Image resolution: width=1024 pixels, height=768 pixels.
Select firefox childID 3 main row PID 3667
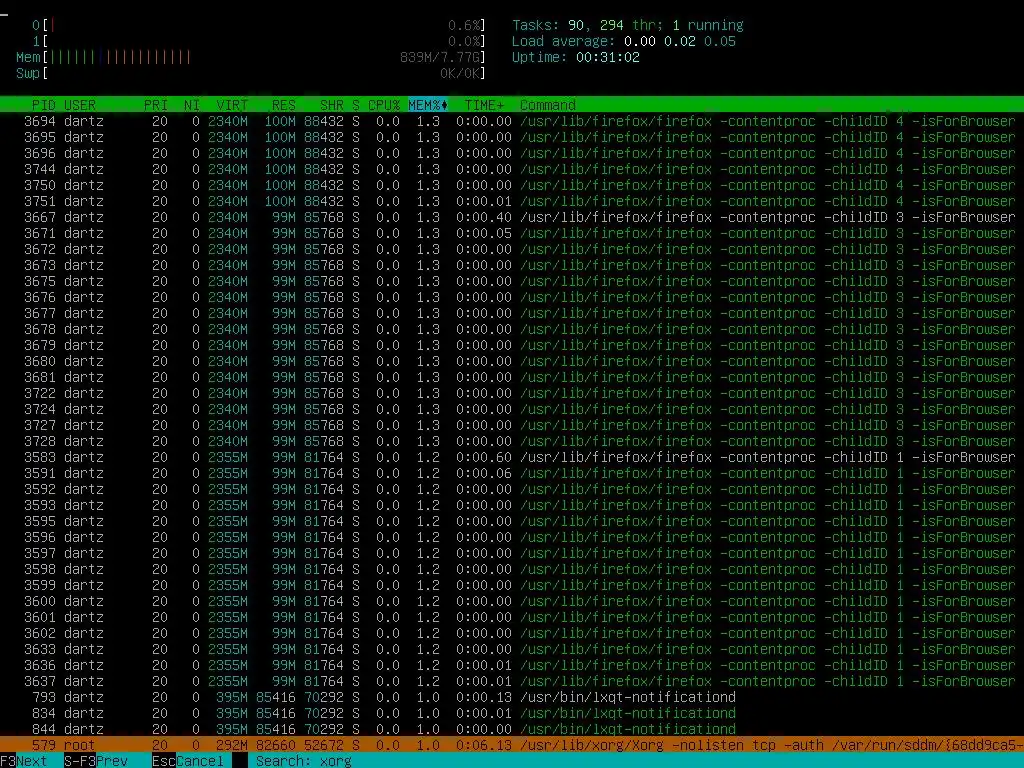point(512,217)
